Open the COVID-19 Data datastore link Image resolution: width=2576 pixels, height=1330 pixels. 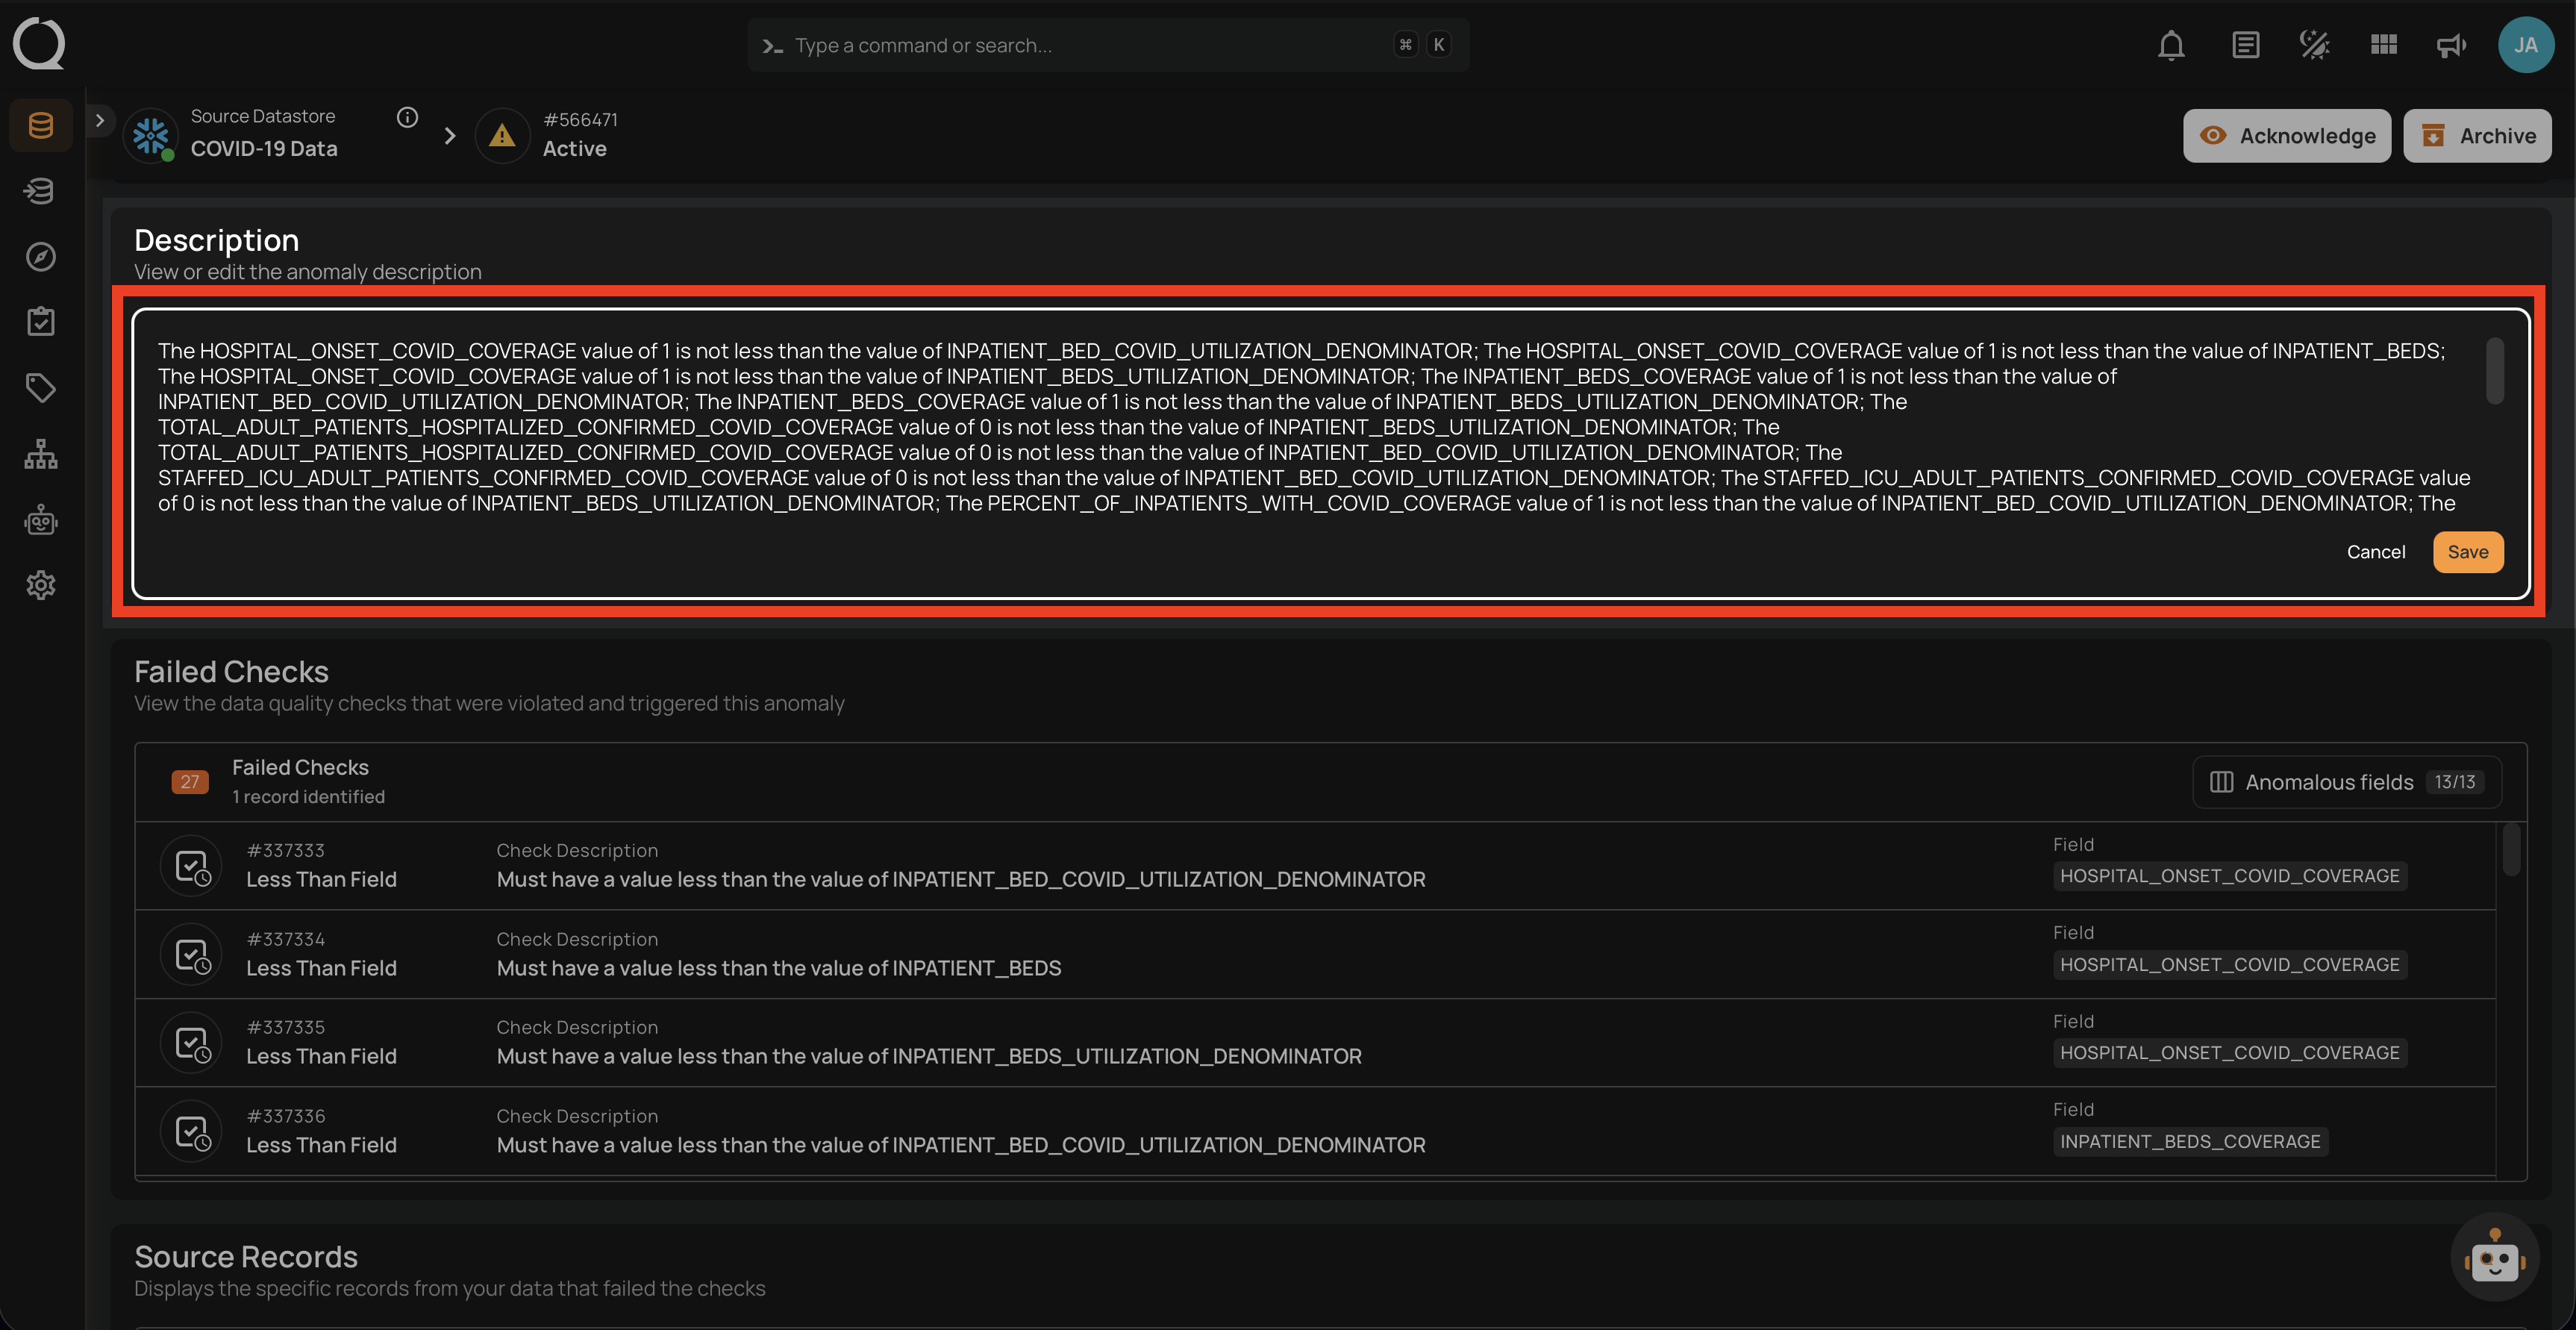pos(264,149)
